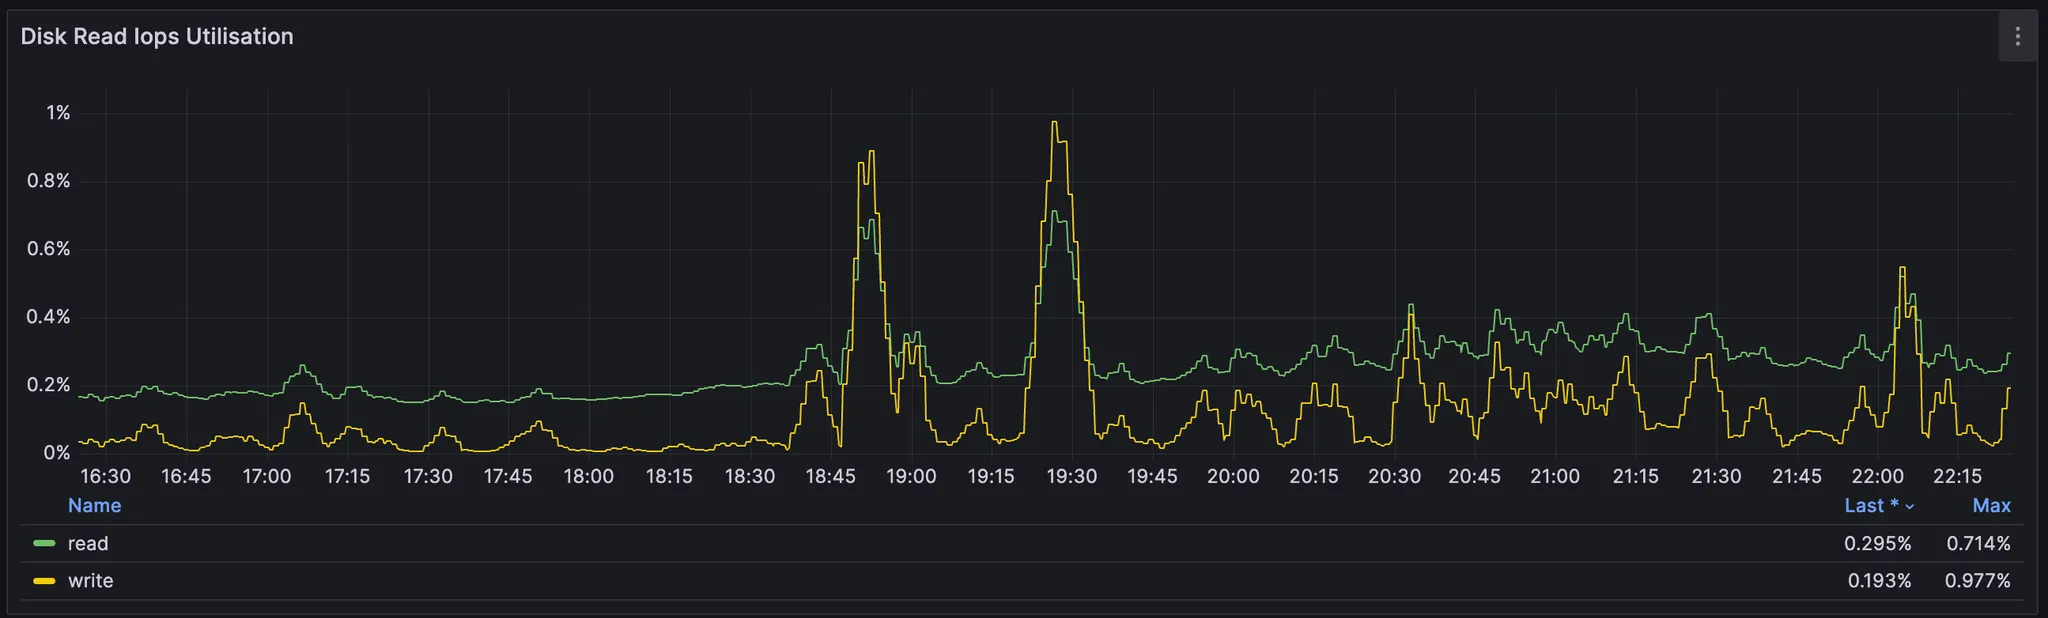
Task: Click the 18:45 time axis label
Action: pyautogui.click(x=830, y=477)
